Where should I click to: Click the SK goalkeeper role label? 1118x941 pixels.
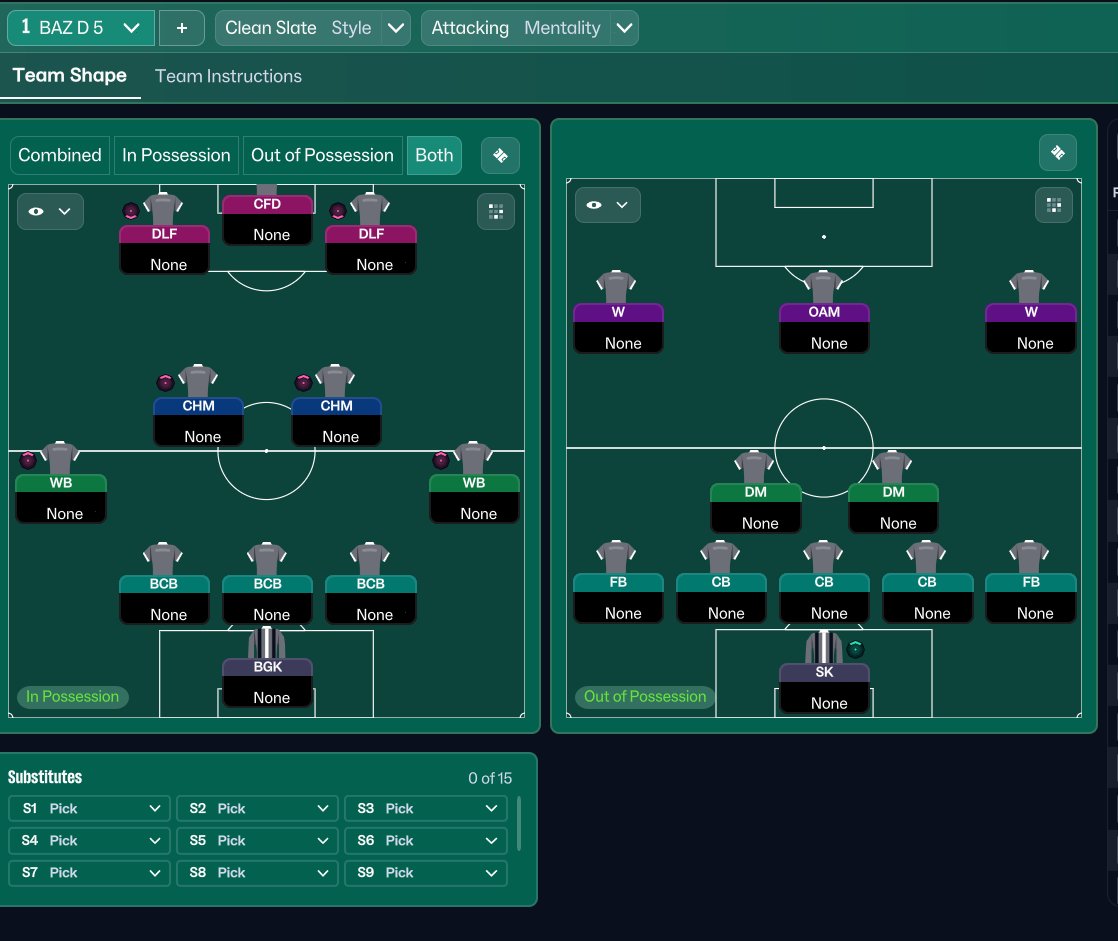click(x=824, y=672)
